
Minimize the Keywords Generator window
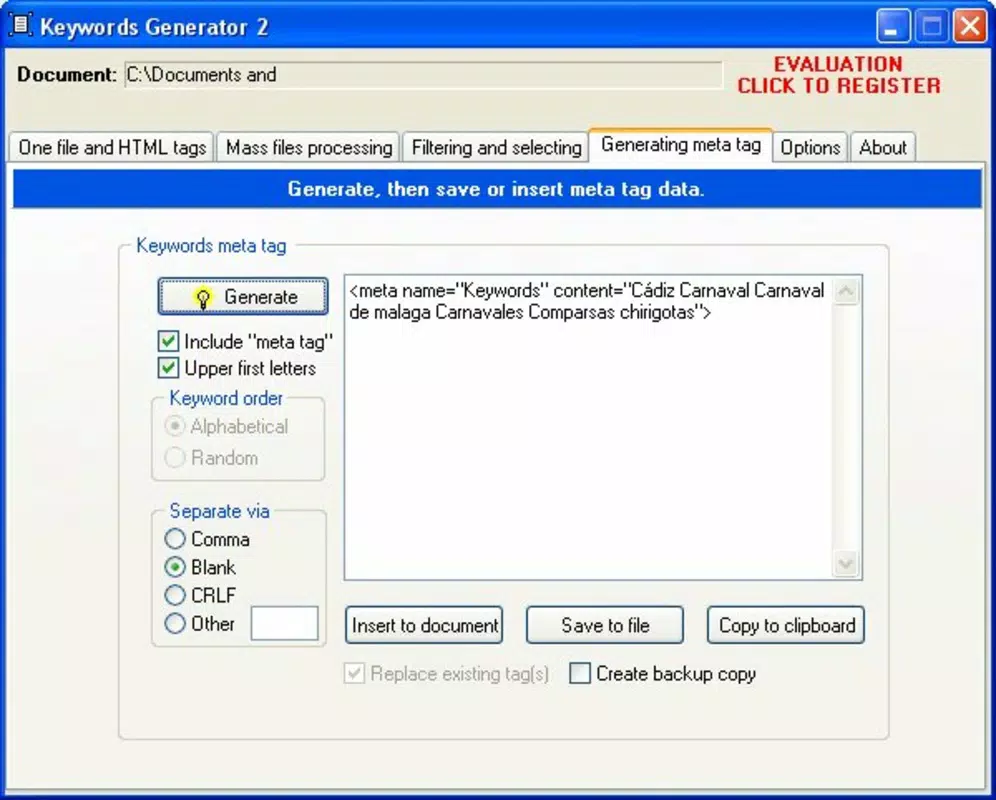tap(892, 27)
